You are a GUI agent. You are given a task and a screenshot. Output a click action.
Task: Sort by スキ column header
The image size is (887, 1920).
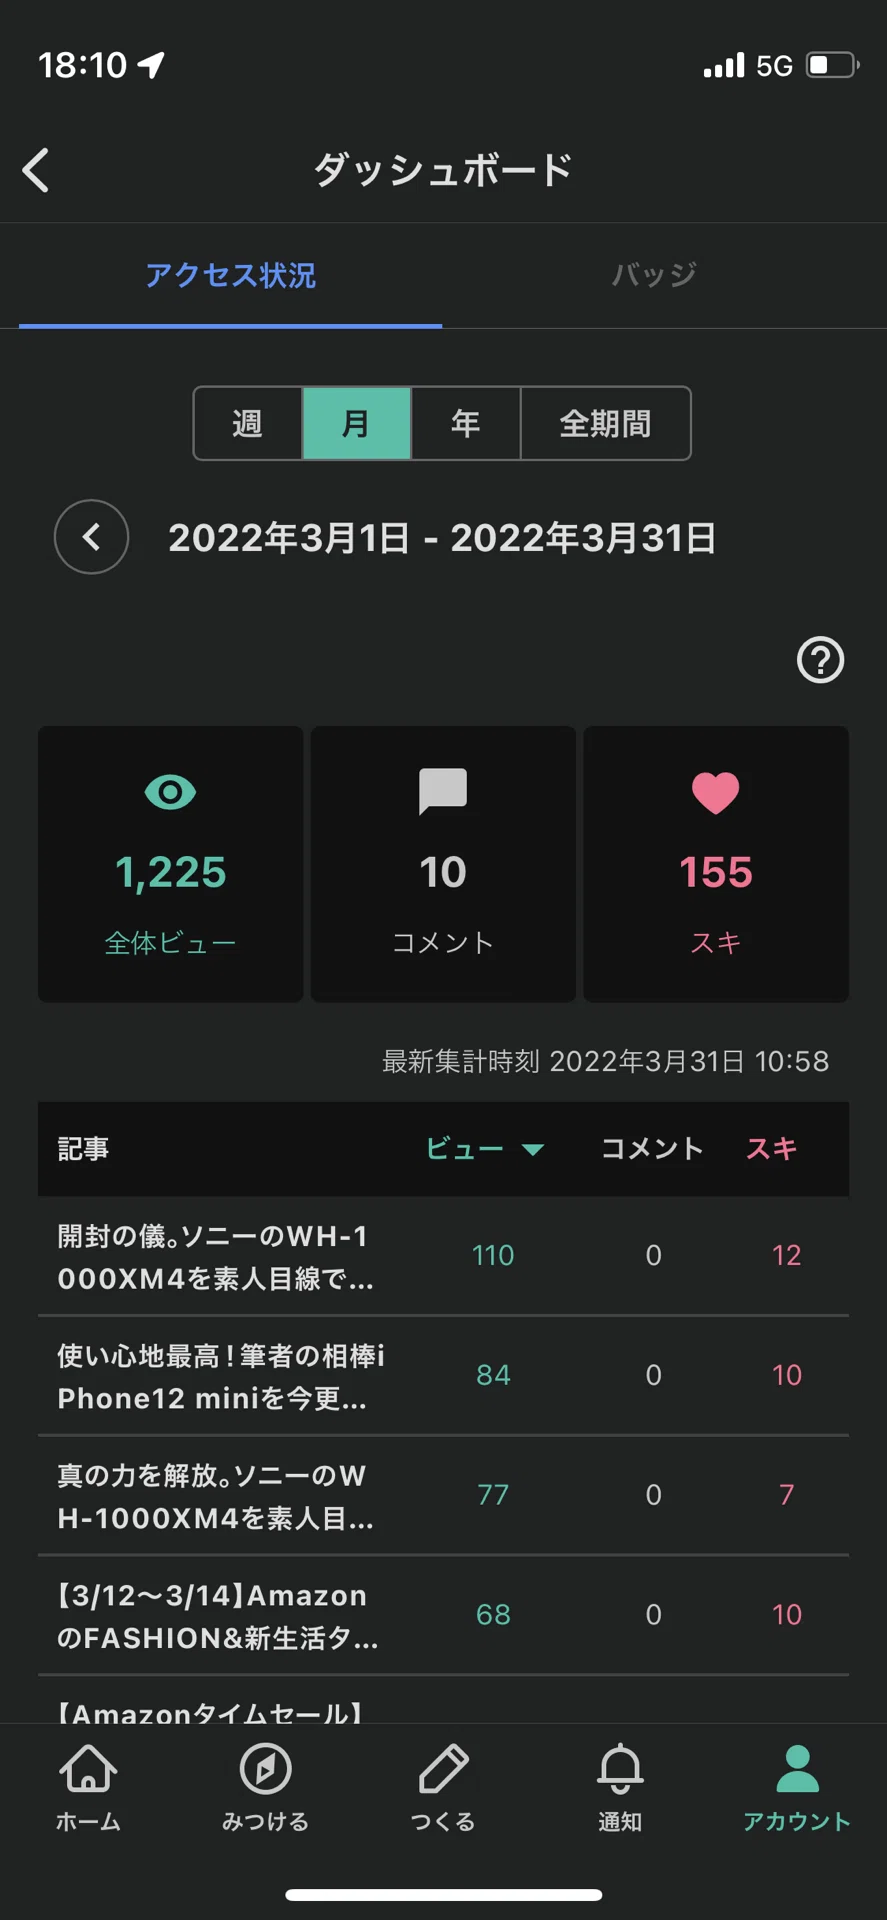click(771, 1148)
